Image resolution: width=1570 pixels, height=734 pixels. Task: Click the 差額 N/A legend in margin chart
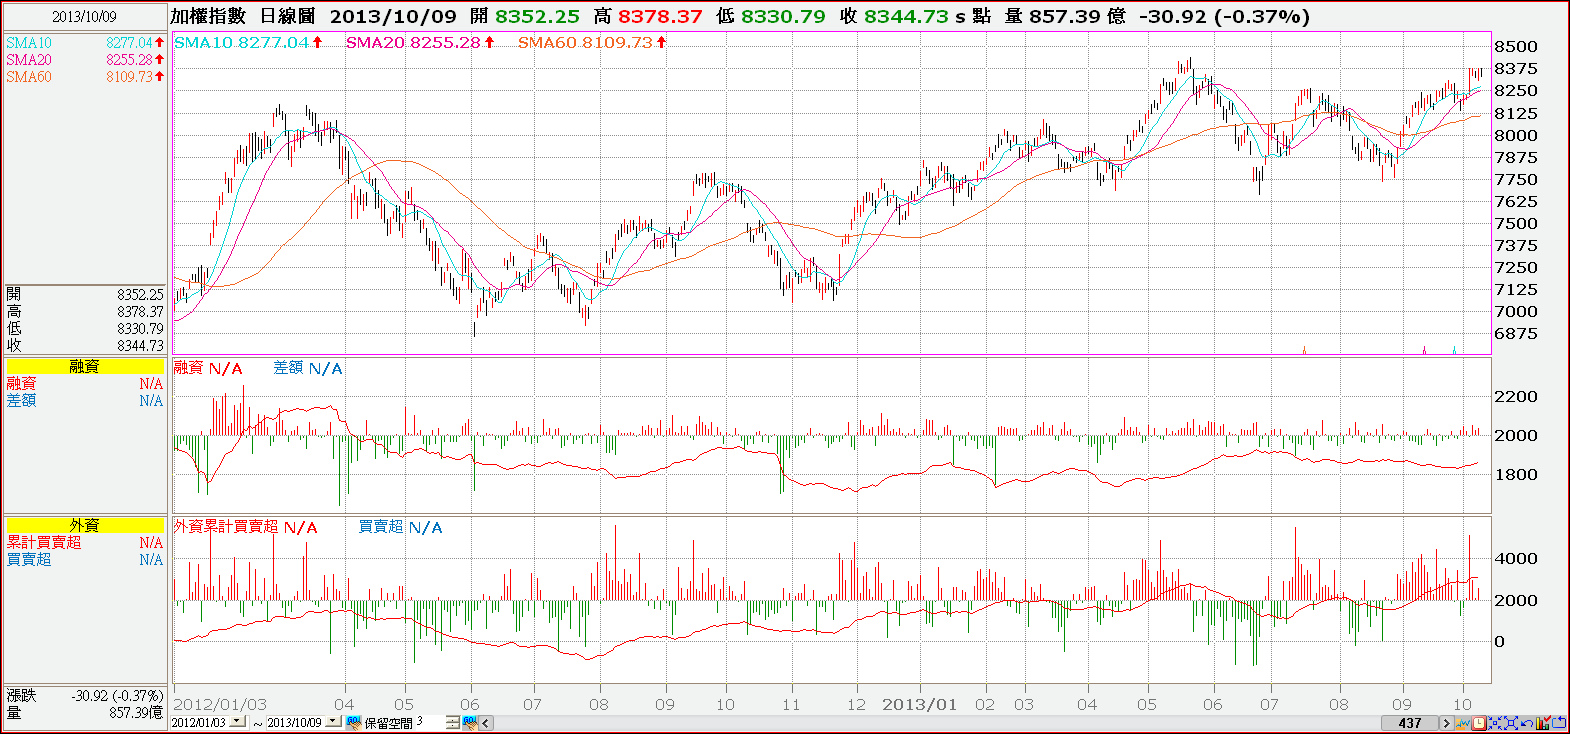click(308, 368)
